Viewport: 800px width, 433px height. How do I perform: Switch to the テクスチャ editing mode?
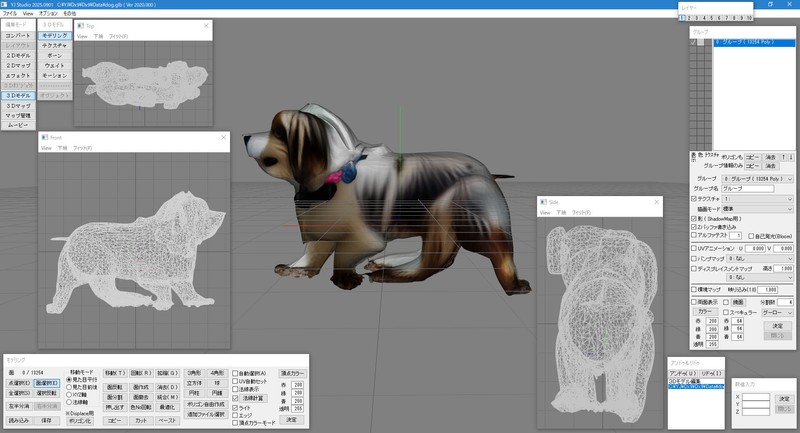(x=55, y=45)
